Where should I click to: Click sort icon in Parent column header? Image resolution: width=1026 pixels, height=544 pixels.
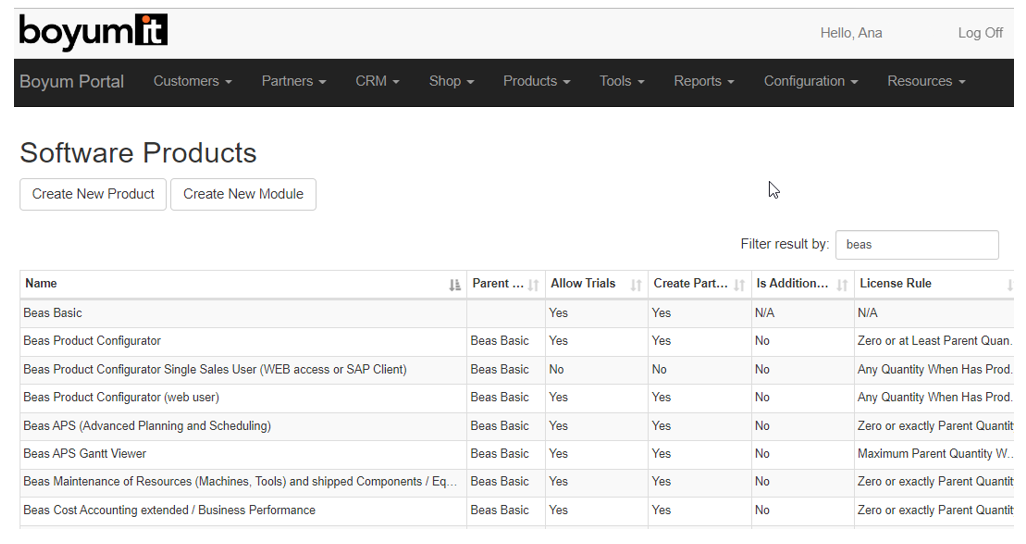[x=534, y=285]
